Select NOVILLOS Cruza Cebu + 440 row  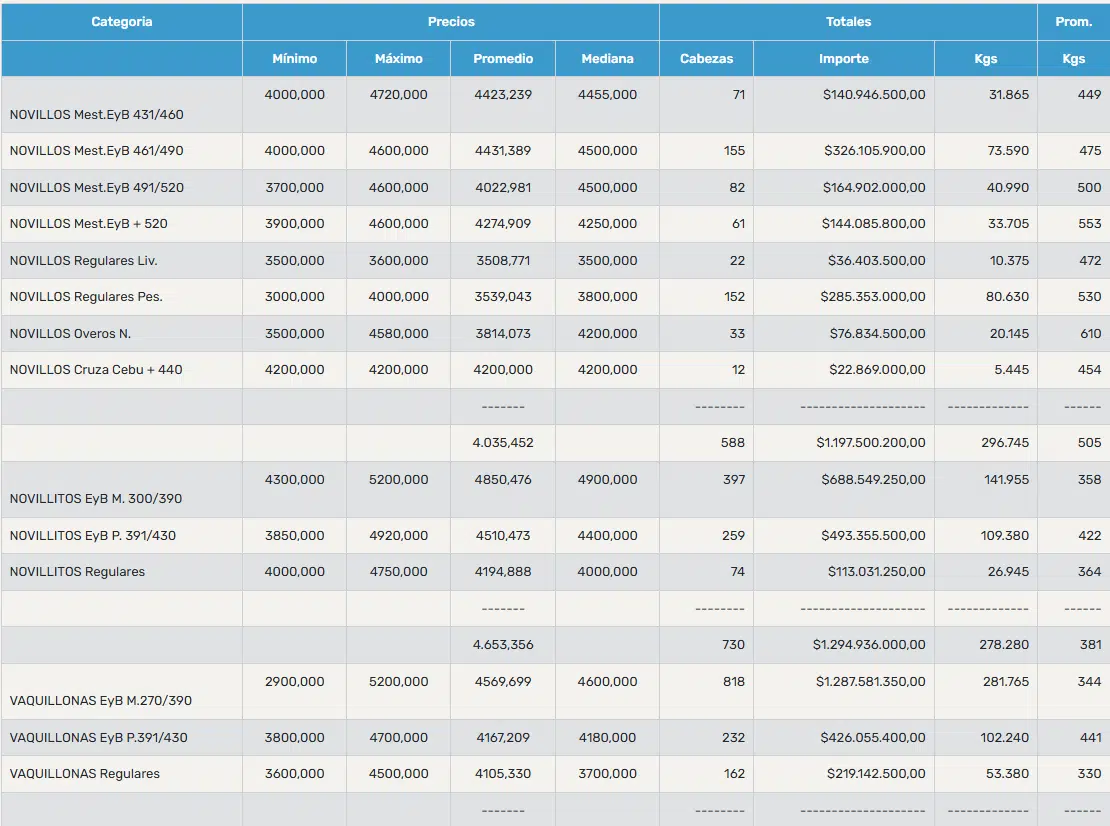pos(555,369)
